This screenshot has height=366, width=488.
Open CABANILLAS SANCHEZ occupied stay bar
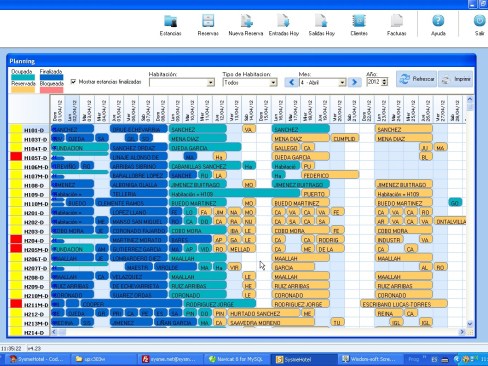coord(205,166)
